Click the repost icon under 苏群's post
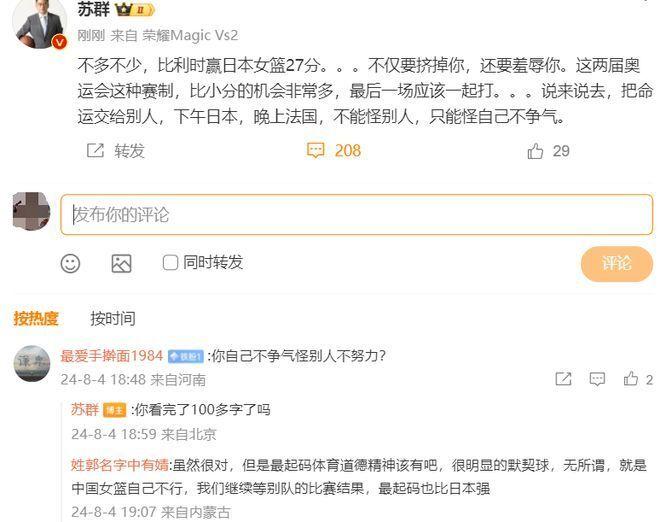This screenshot has height=522, width=660. pyautogui.click(x=95, y=150)
